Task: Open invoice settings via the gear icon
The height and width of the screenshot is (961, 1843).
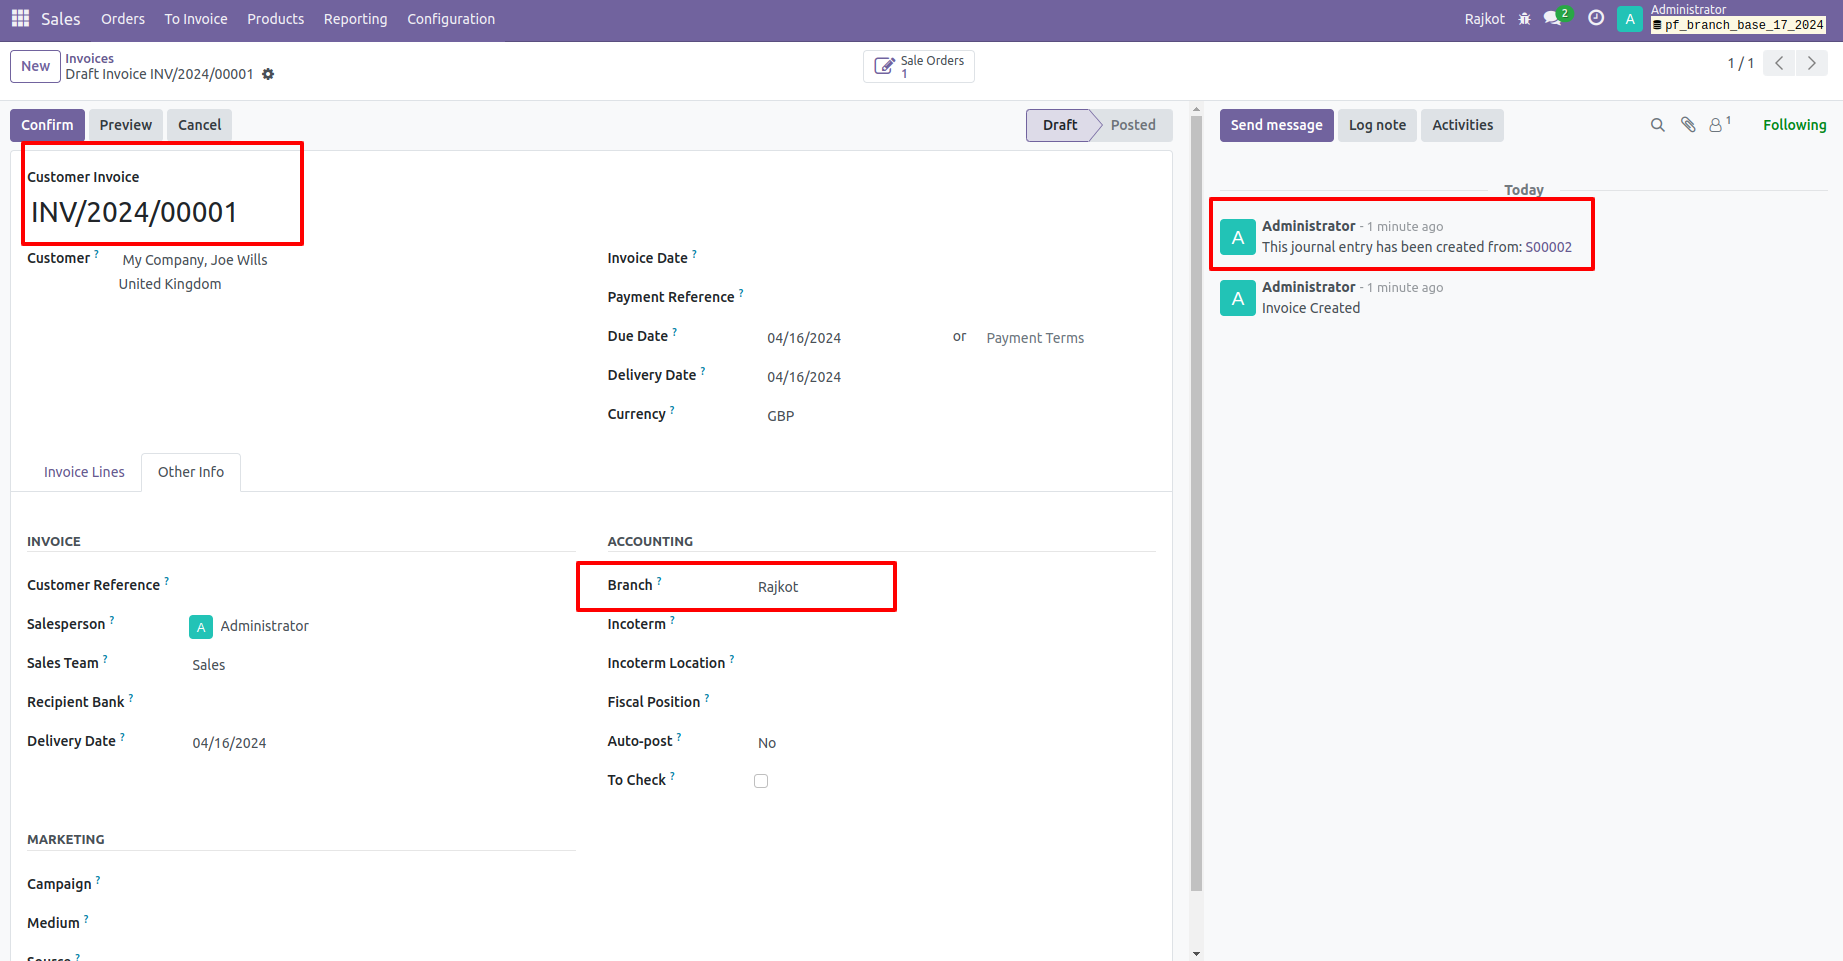Action: (x=268, y=74)
